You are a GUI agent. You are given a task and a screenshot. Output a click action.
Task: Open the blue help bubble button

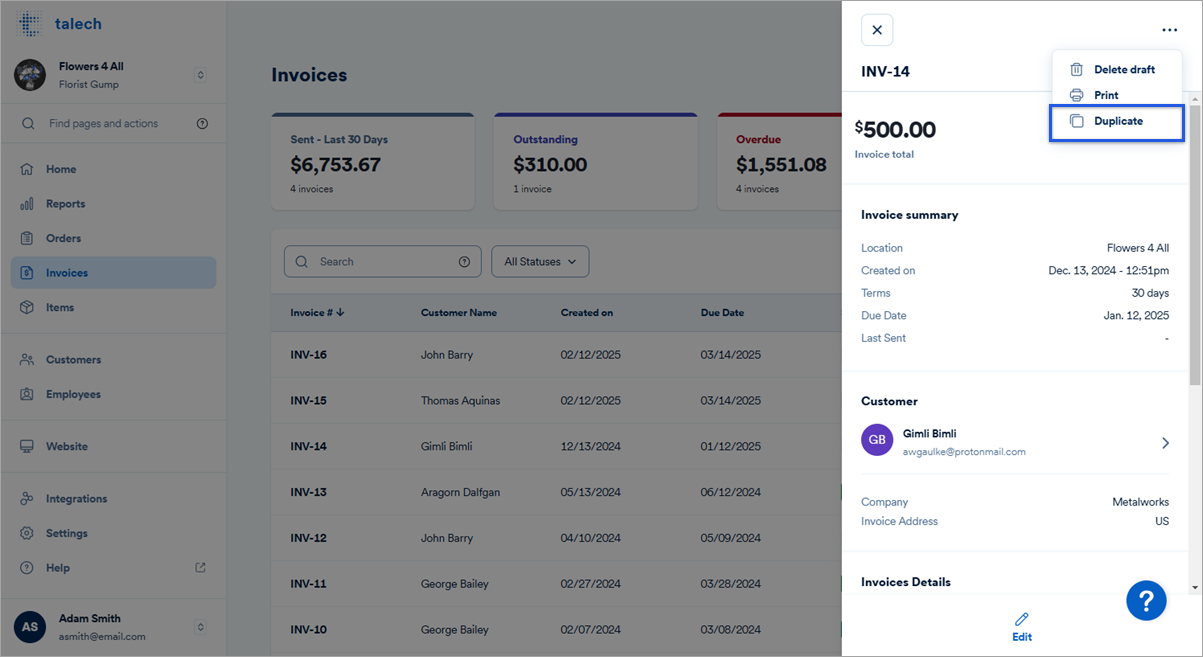[1146, 600]
